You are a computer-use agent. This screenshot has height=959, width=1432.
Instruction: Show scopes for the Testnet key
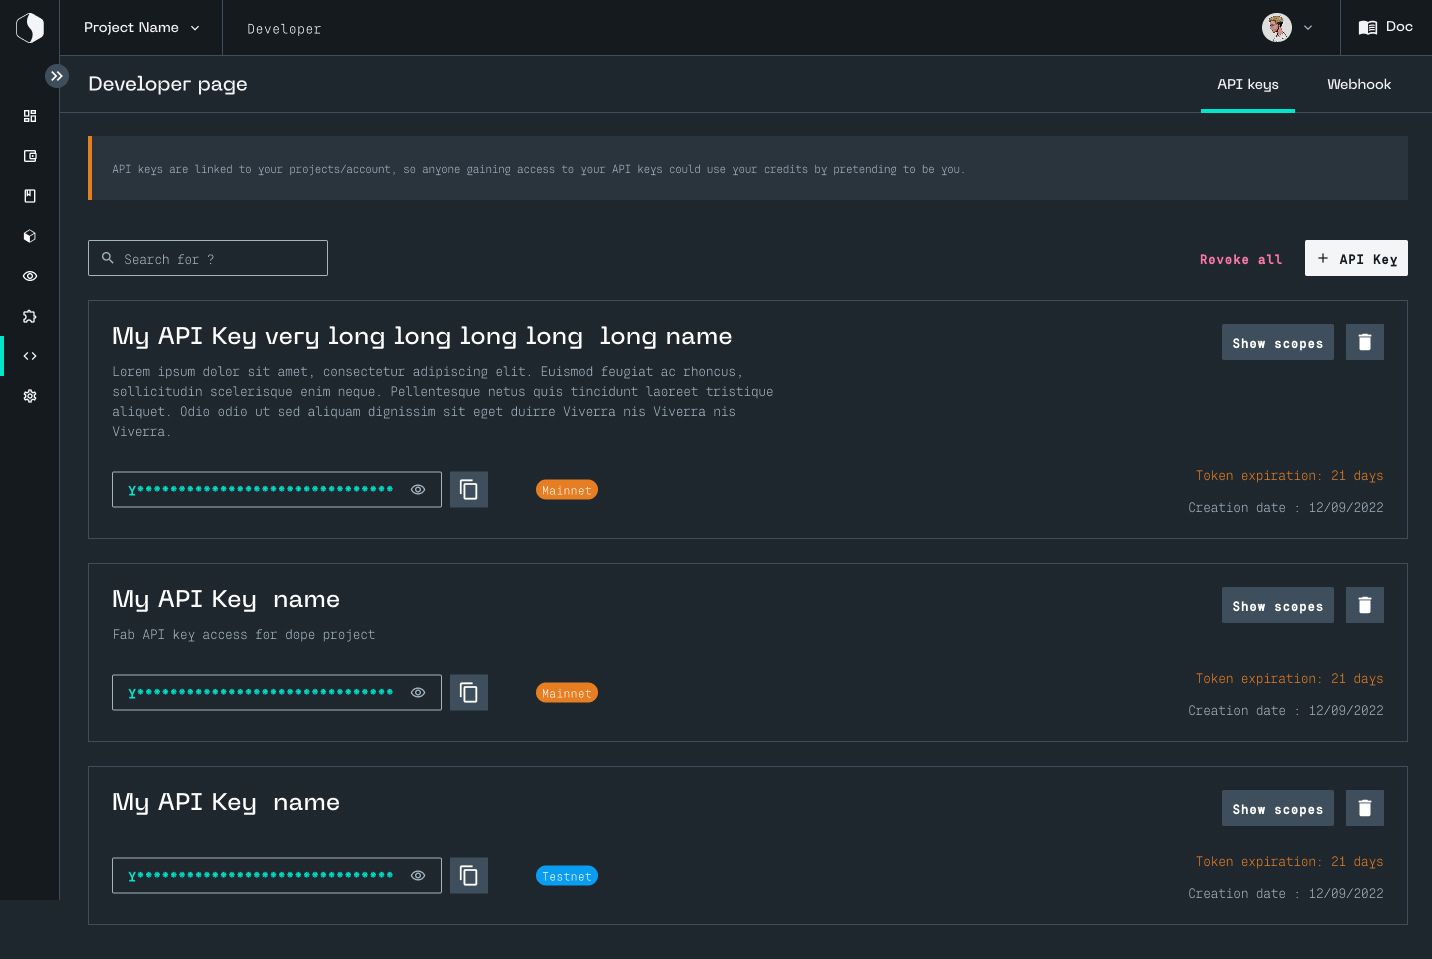[1278, 808]
